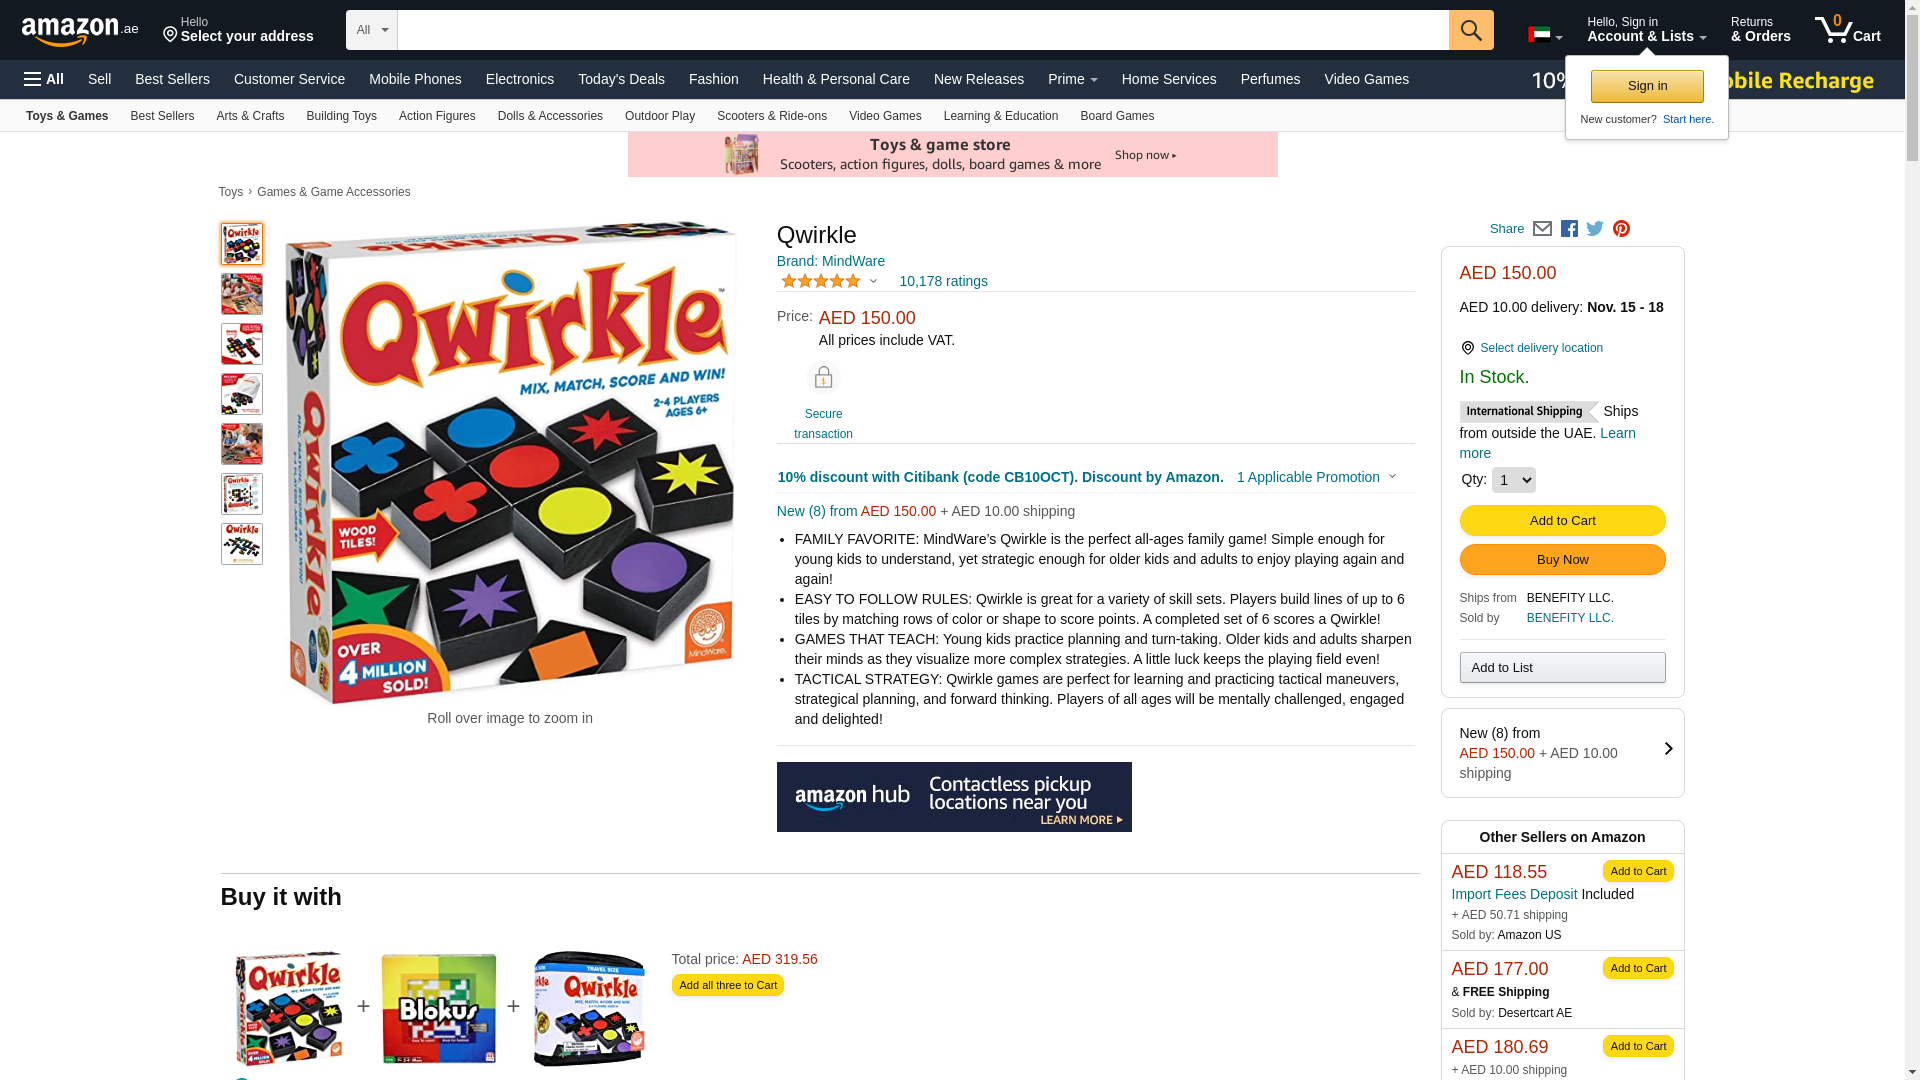Select the second product thumbnail image
Viewport: 1920px width, 1080px height.
[x=242, y=294]
